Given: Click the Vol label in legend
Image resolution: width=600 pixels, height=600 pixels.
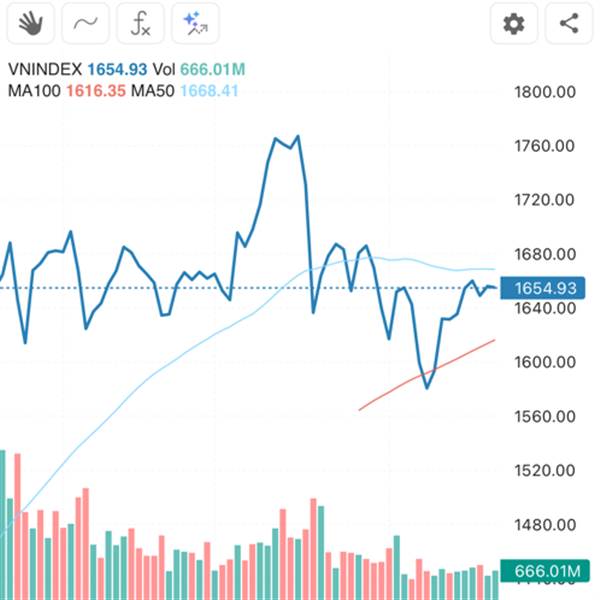Looking at the screenshot, I should (x=164, y=70).
